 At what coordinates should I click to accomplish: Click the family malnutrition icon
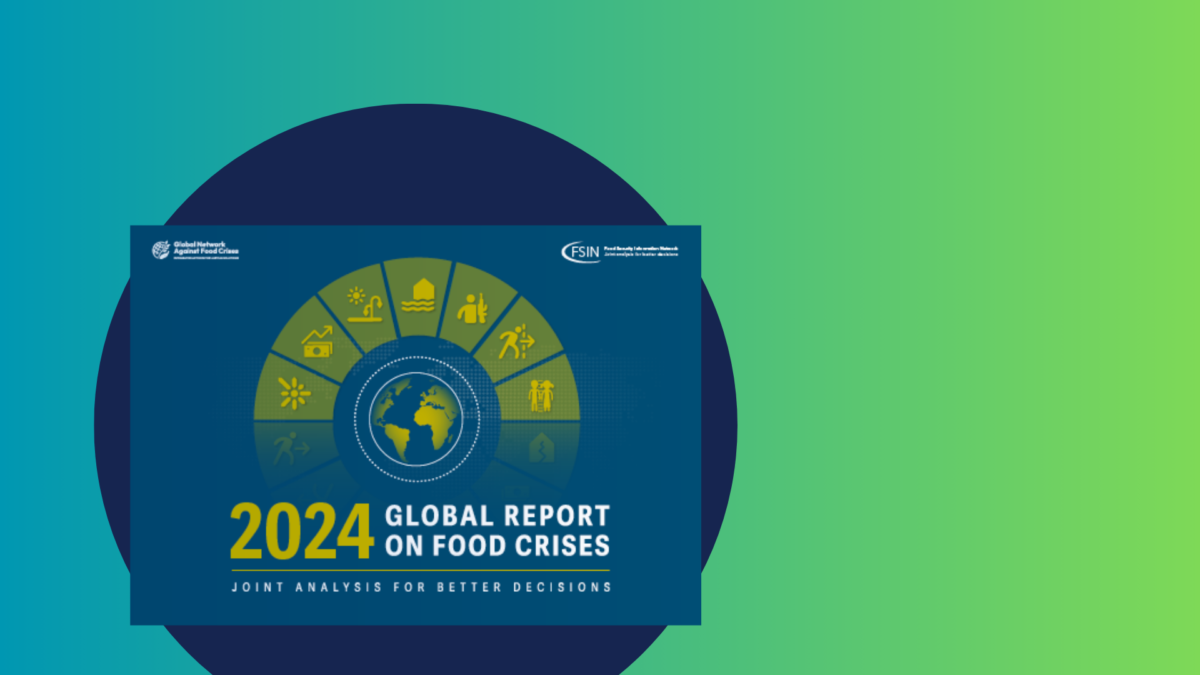541,395
